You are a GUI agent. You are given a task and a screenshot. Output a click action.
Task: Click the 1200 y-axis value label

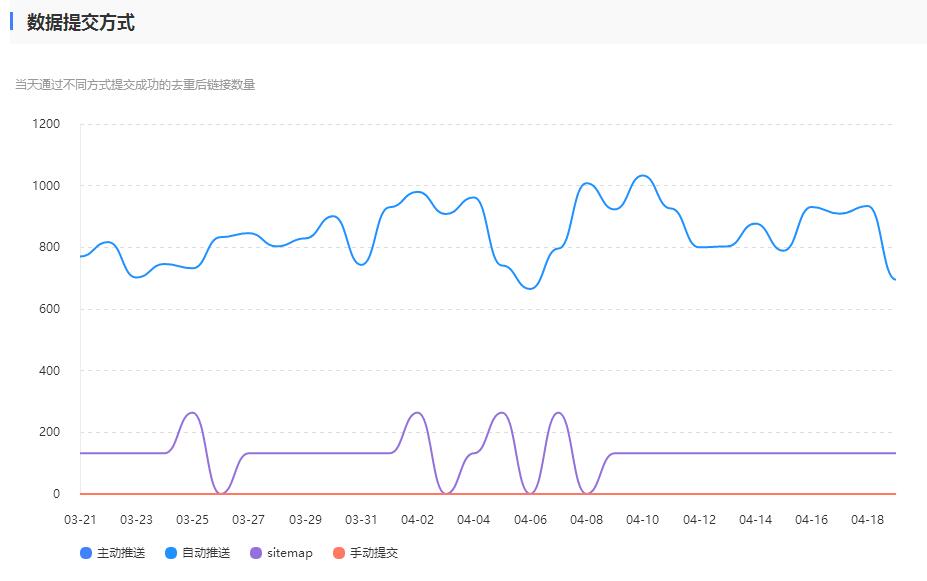46,124
